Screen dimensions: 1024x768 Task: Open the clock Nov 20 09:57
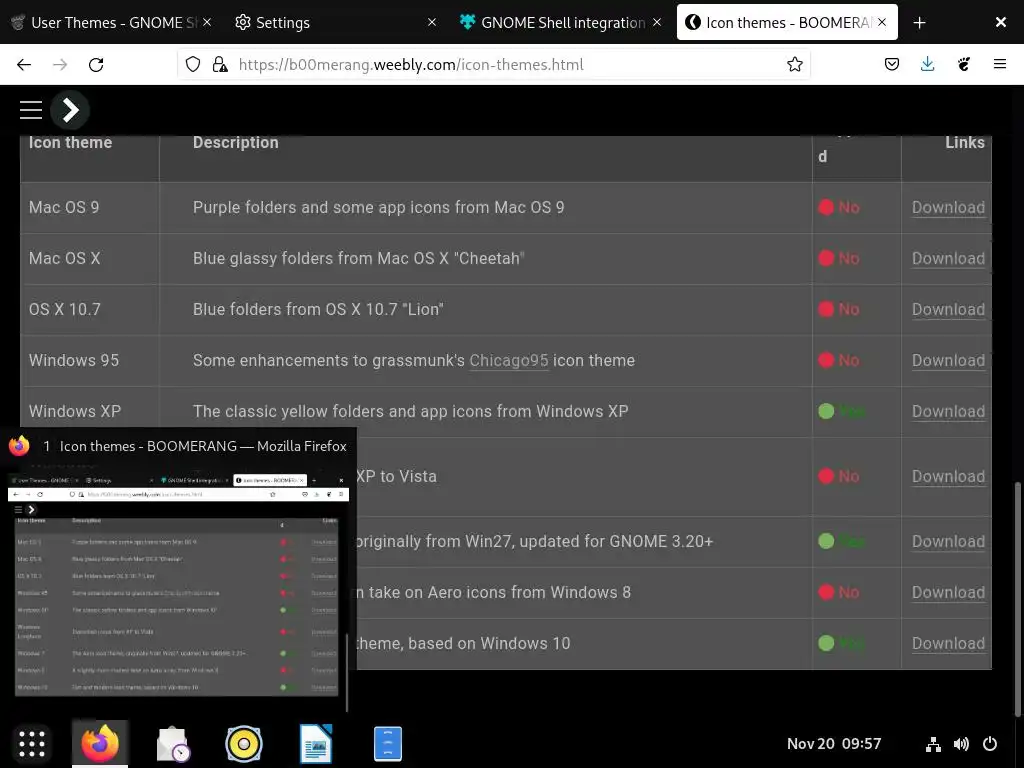coord(834,744)
